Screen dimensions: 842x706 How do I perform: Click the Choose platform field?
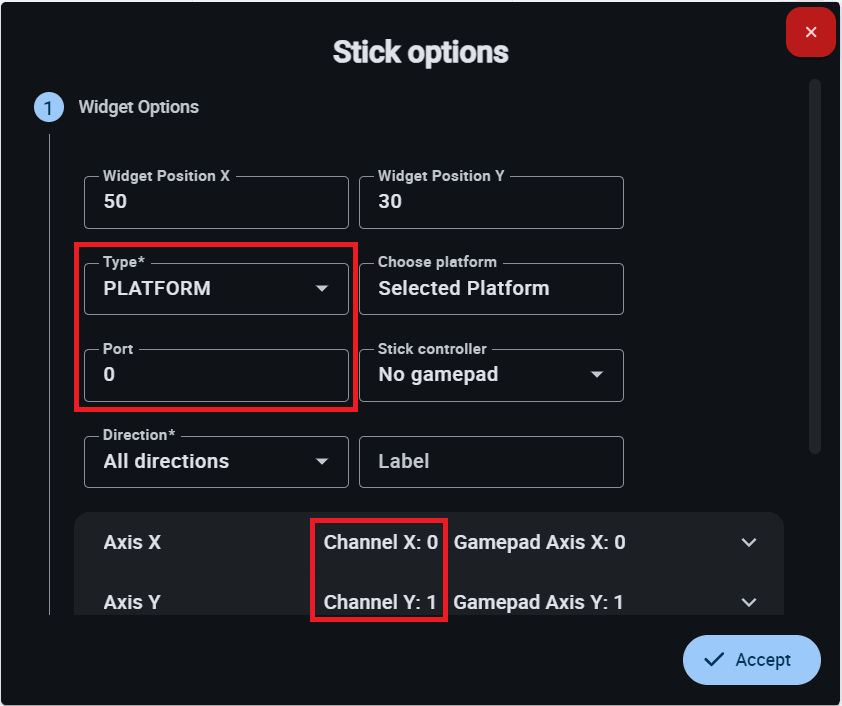coord(490,289)
